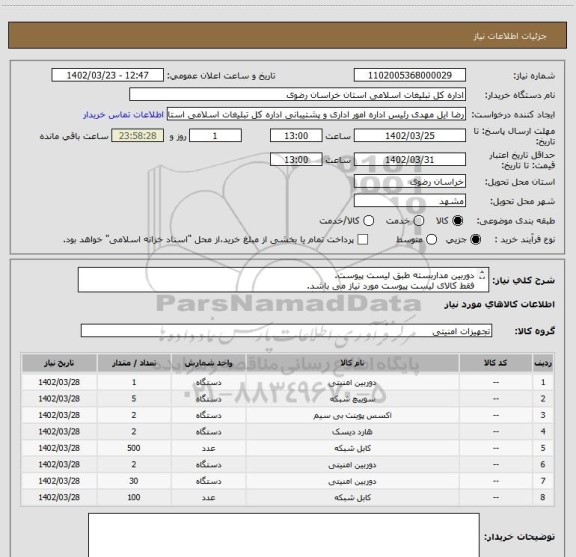The width and height of the screenshot is (576, 557).
Task: Select row 2 item سوییچ شبکه
Action: click(x=352, y=399)
